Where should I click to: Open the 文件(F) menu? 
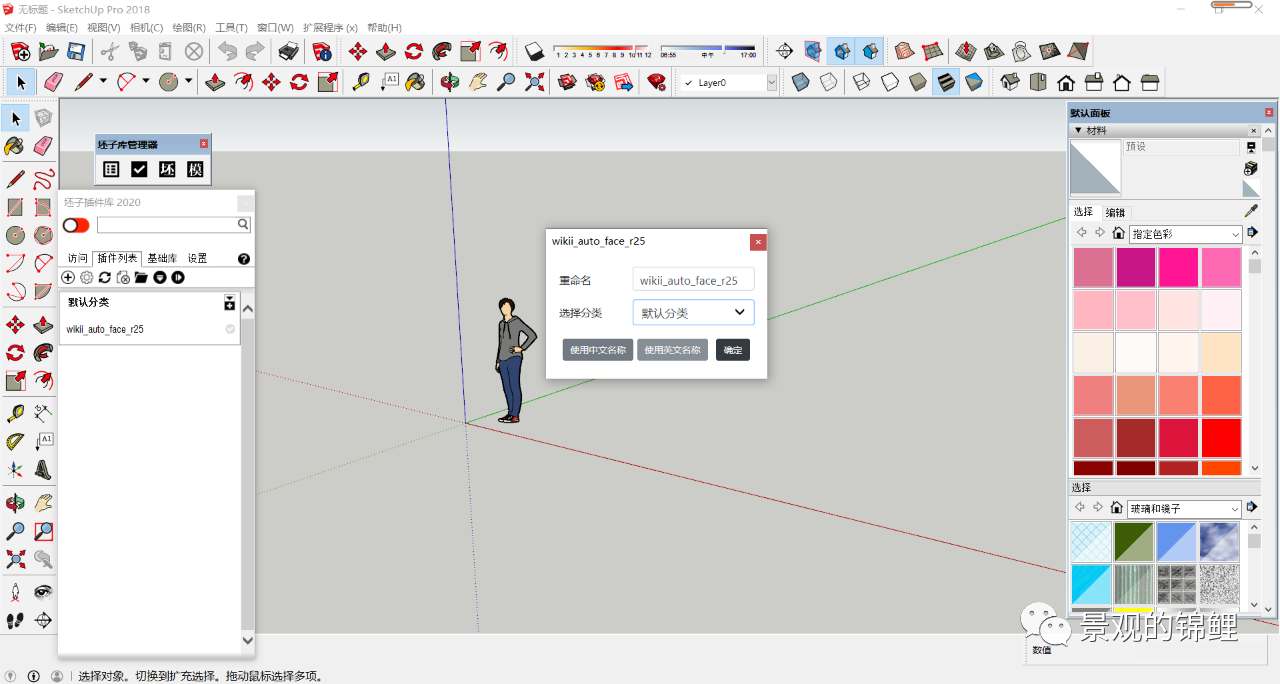(x=20, y=27)
